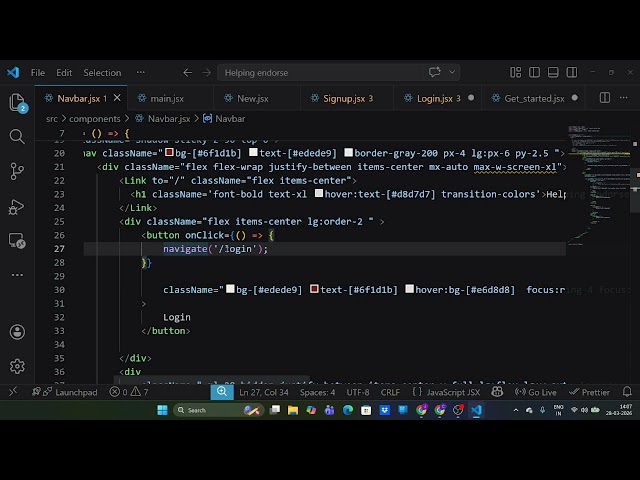Click src in the breadcrumb

click(x=52, y=119)
